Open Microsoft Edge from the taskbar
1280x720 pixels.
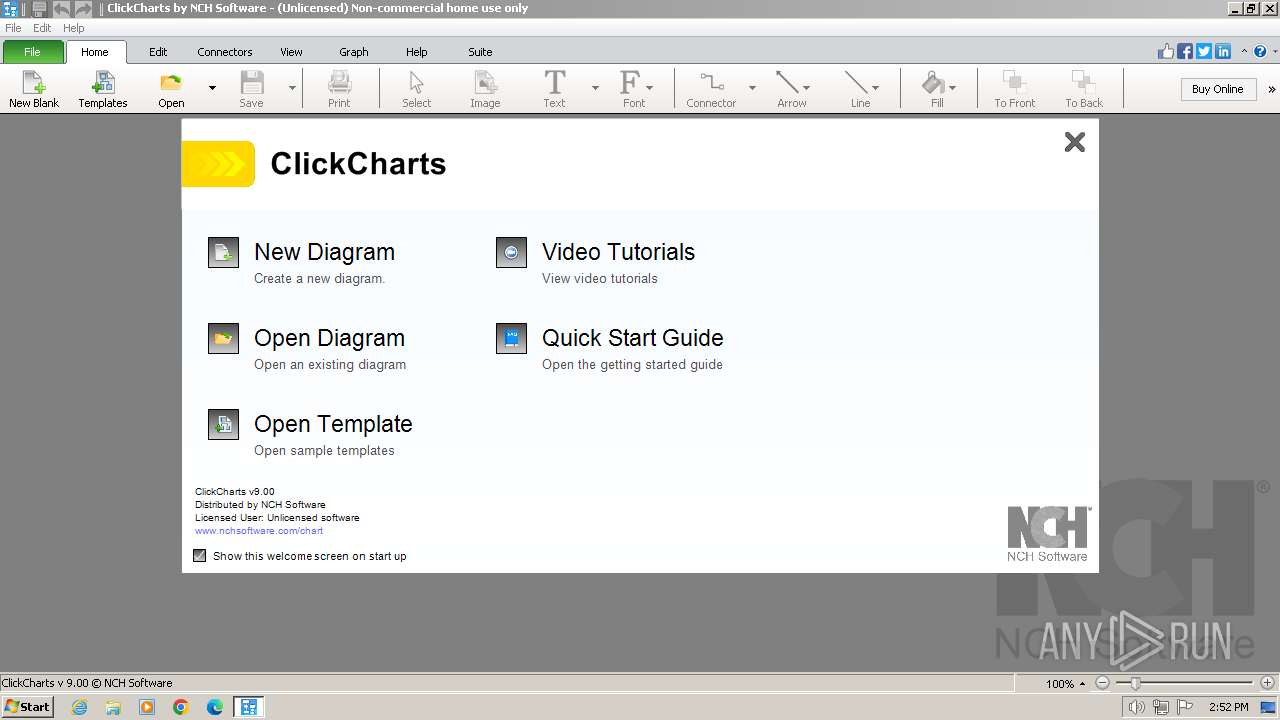(215, 707)
